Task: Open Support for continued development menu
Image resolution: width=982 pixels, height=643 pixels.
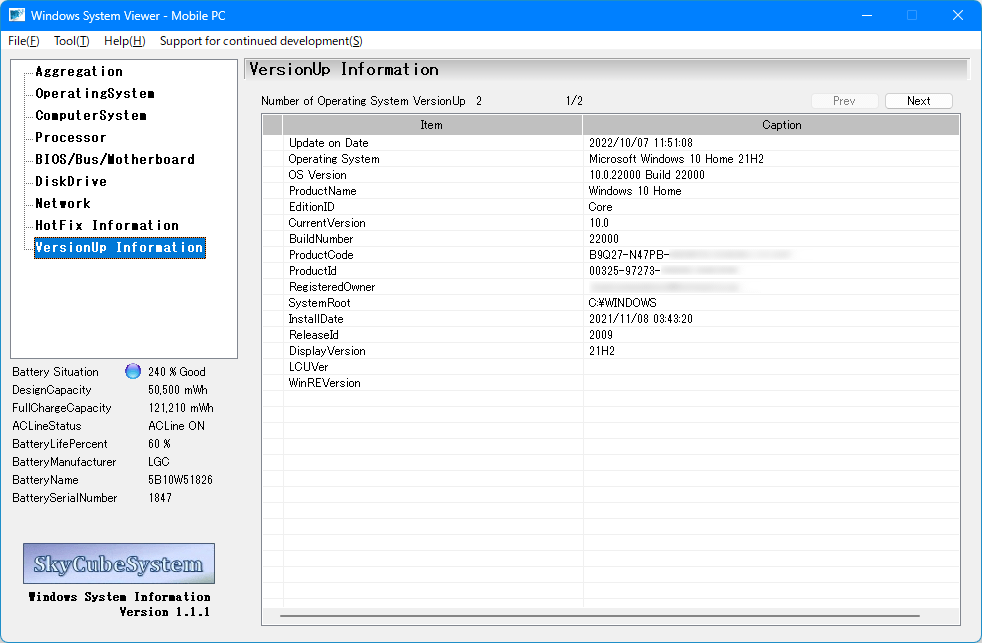Action: coord(261,41)
